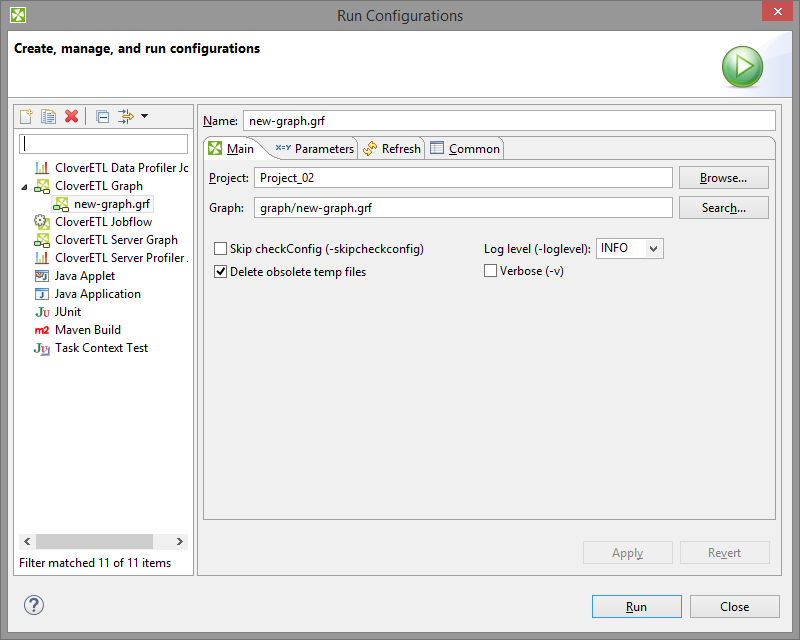Click the Duplicate launch configuration icon
The height and width of the screenshot is (640, 800).
tap(48, 116)
